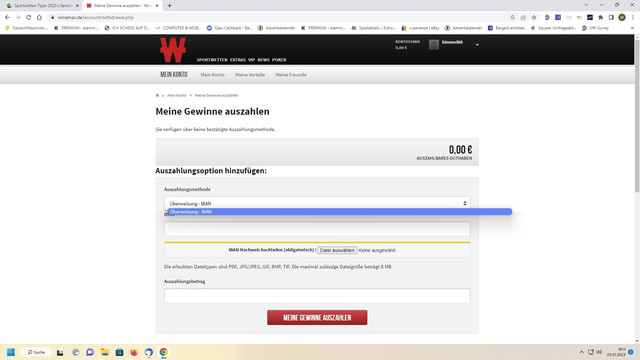The width and height of the screenshot is (640, 360).
Task: Click breadcrumb home icon
Action: (x=157, y=95)
